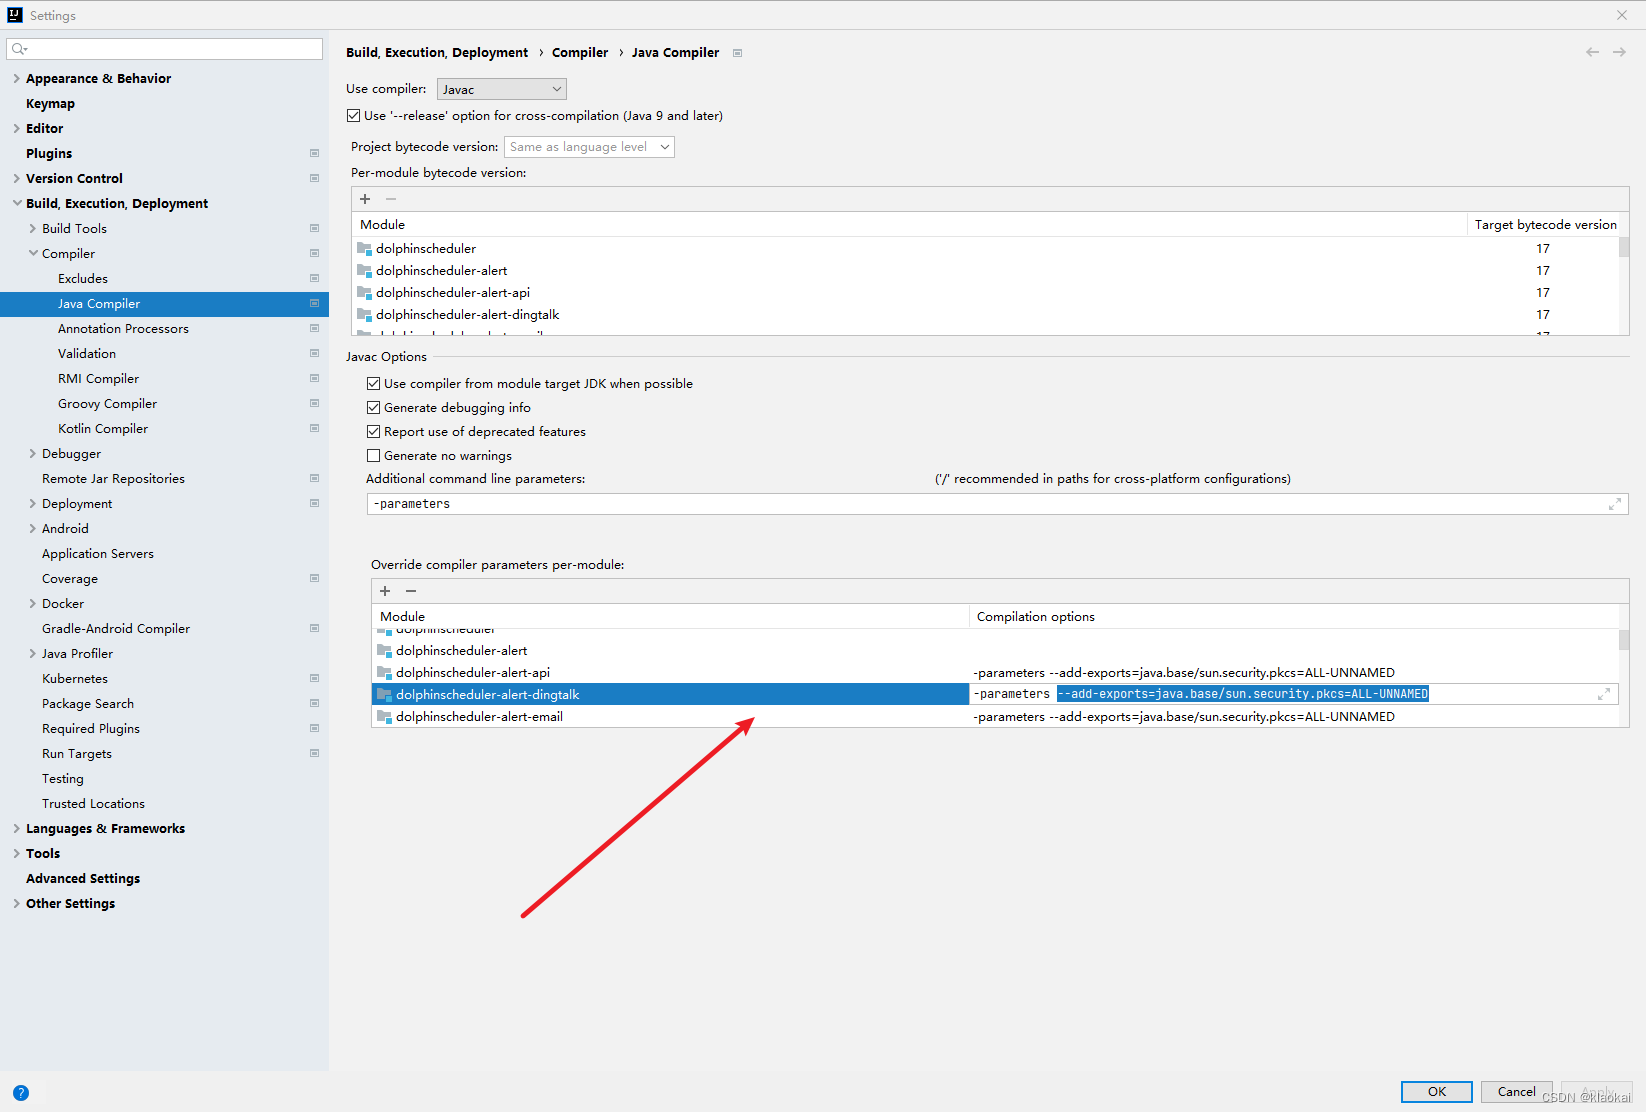Screen dimensions: 1646x1112
Task: Collapse Build, Execution, Deployment section
Action: [16, 203]
